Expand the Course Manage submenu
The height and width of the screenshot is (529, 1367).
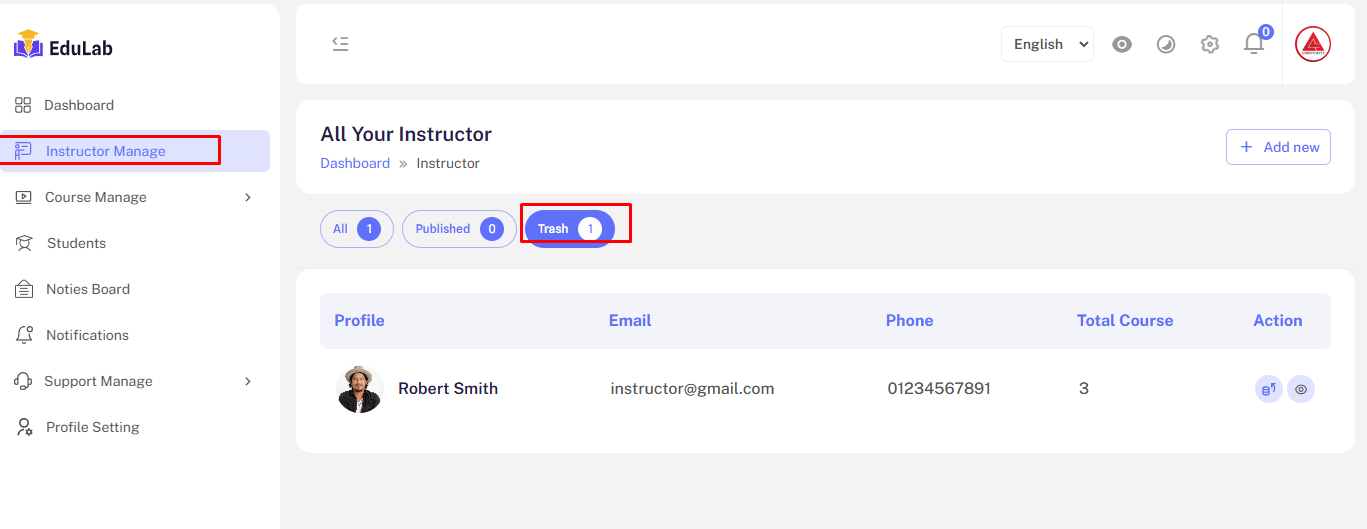[x=135, y=197]
